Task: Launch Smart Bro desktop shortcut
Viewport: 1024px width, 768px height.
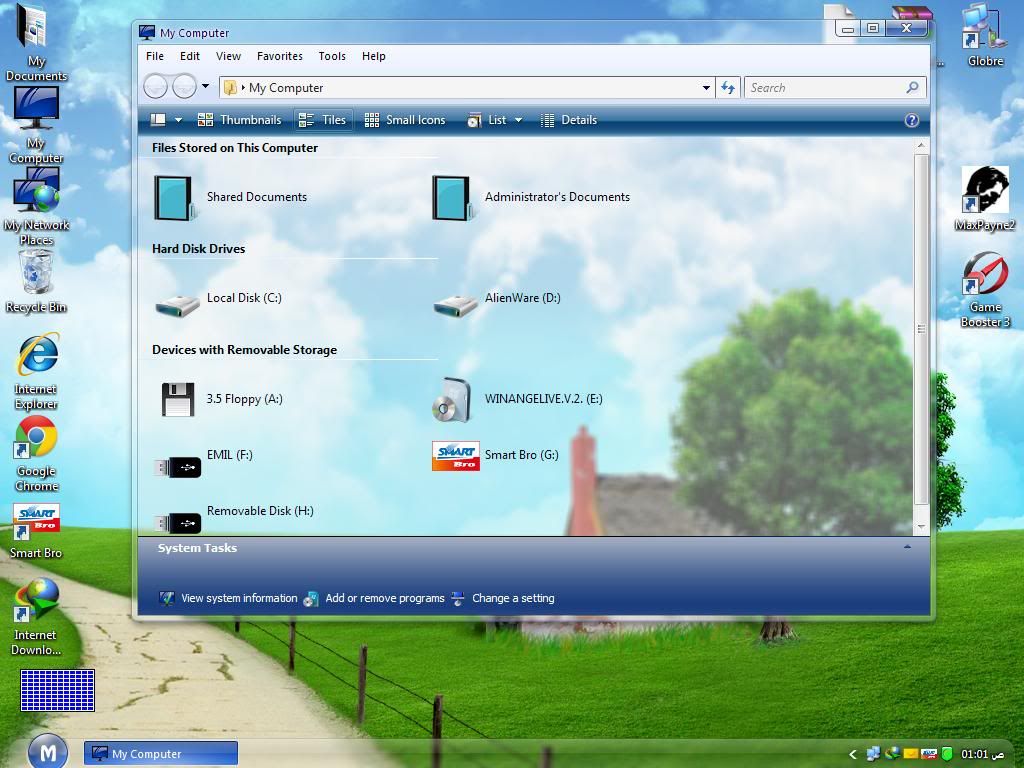Action: point(36,531)
